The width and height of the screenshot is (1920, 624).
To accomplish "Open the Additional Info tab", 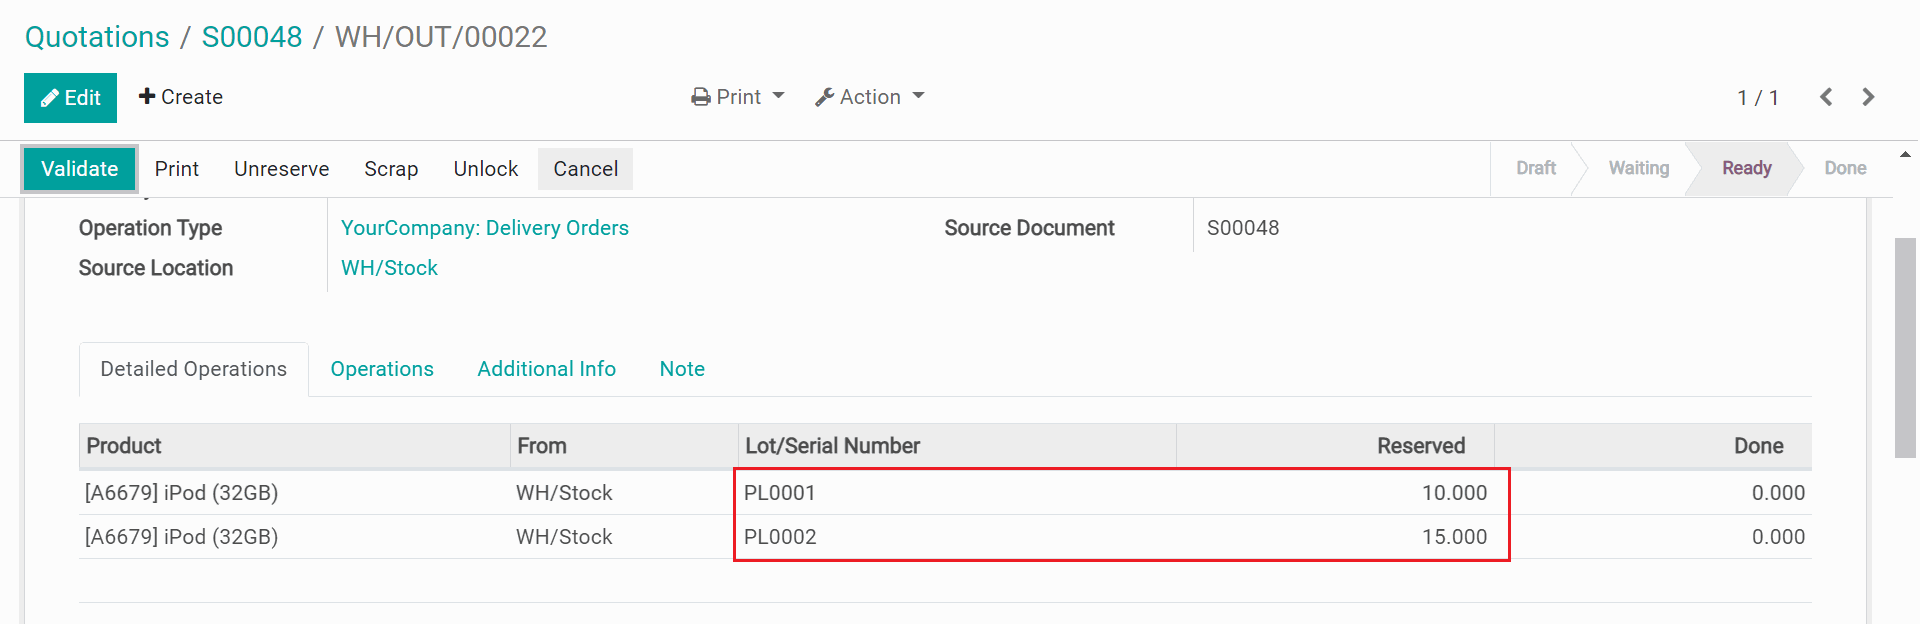I will [x=546, y=369].
